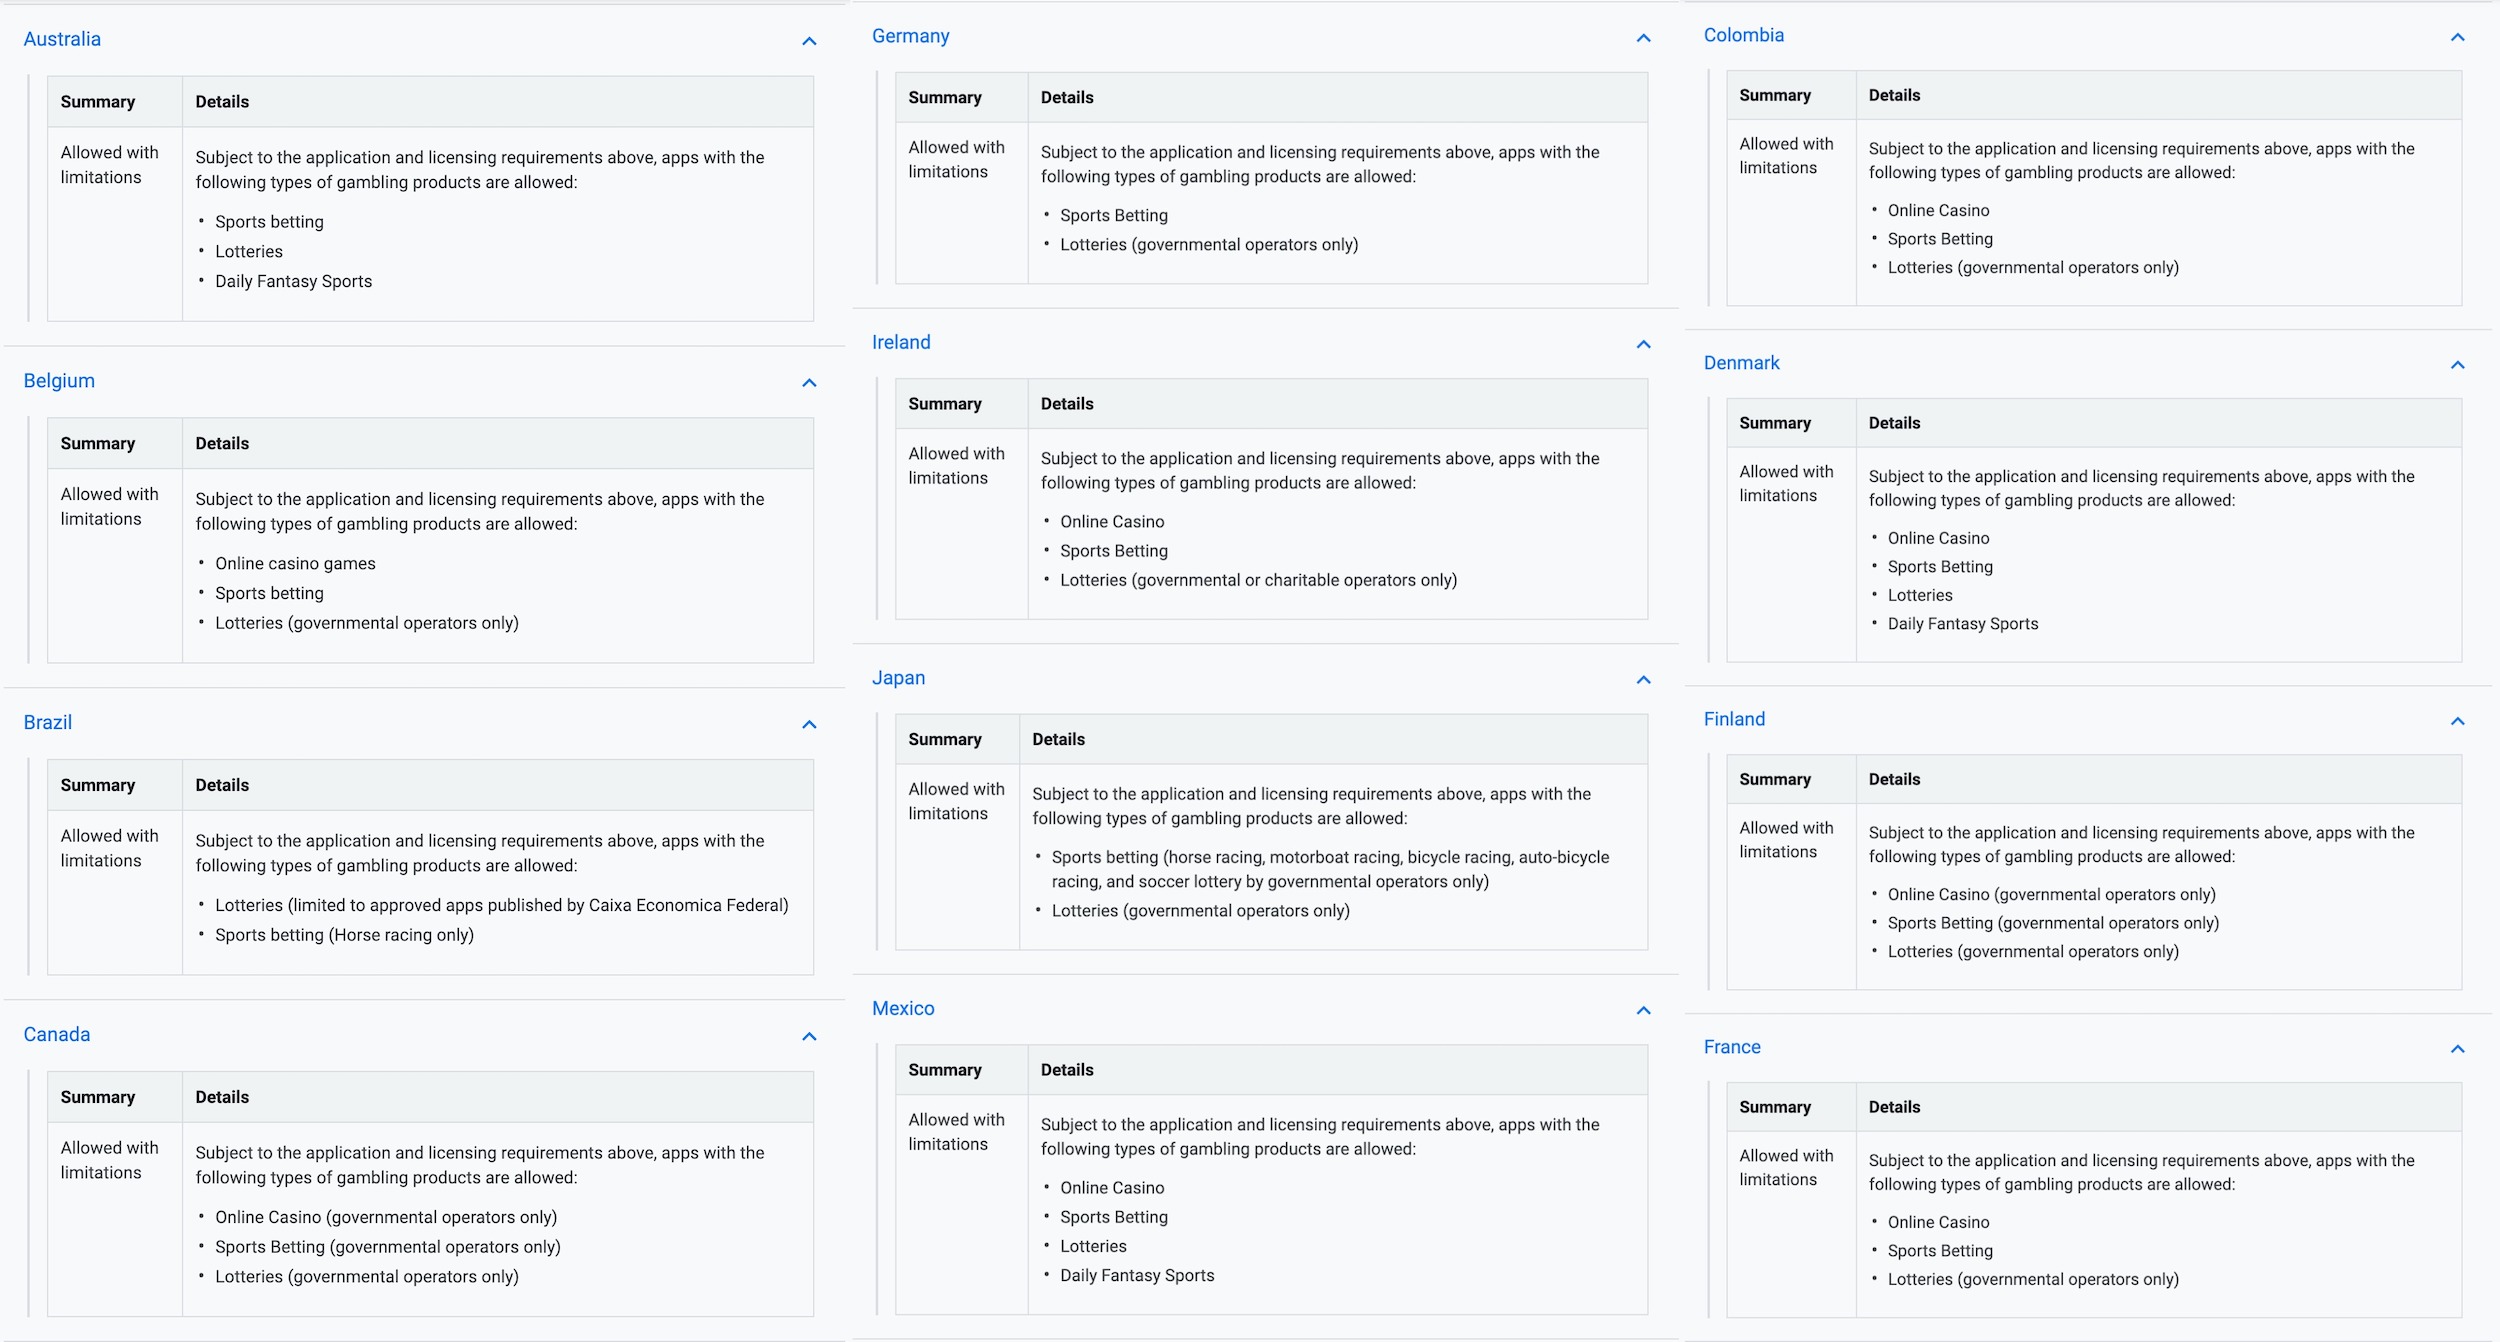The image size is (2500, 1342).
Task: Click the Colombia country heading
Action: pos(1743,35)
